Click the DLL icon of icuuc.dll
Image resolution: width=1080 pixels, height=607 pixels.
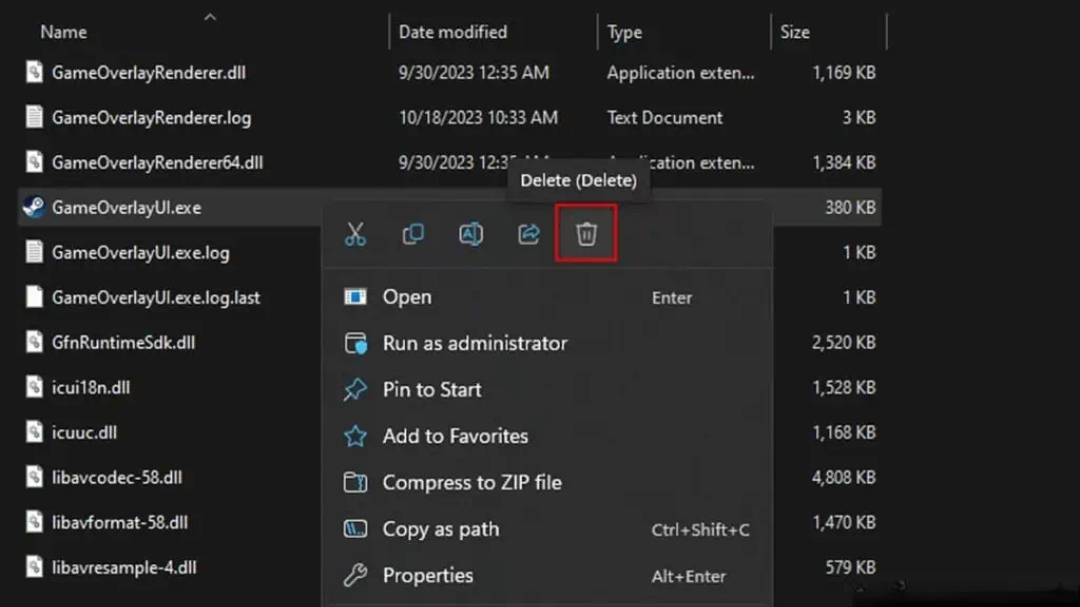coord(34,433)
